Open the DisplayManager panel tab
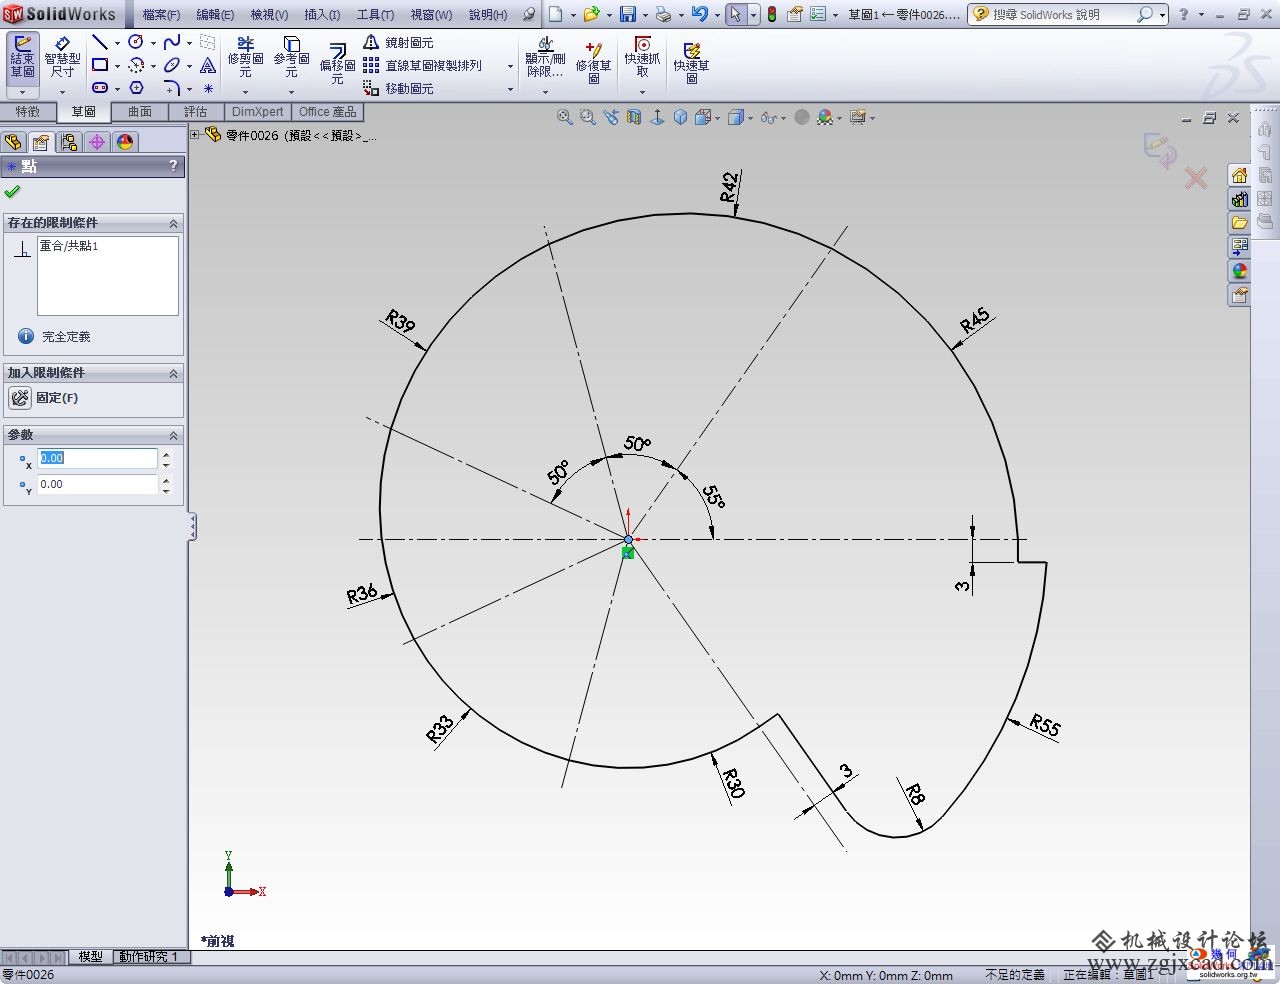The image size is (1280, 984). click(125, 142)
